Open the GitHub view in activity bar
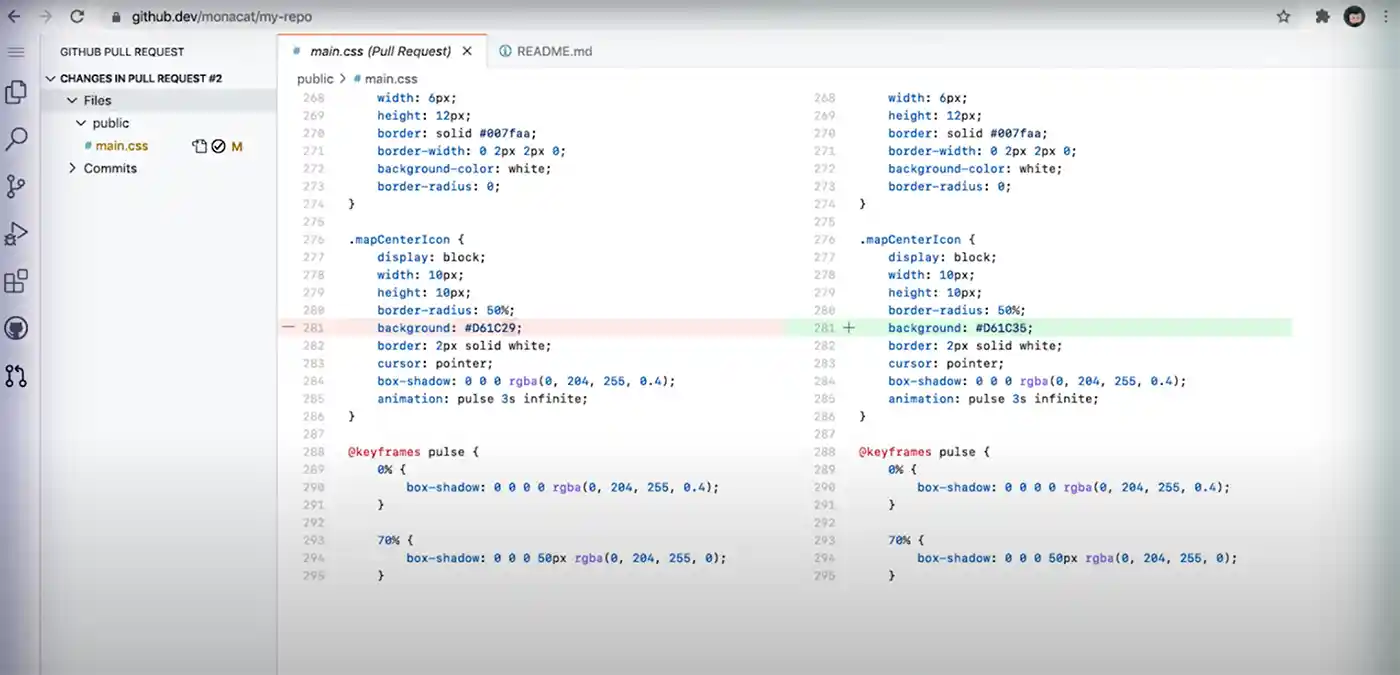The height and width of the screenshot is (675, 1400). pos(16,328)
